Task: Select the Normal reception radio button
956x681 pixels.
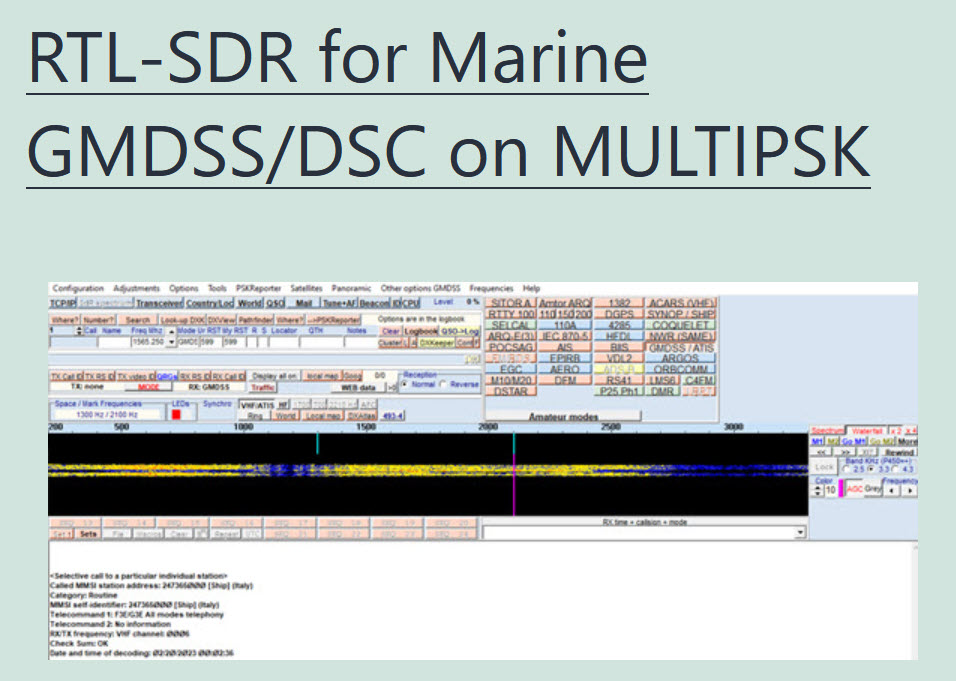Action: (x=405, y=384)
